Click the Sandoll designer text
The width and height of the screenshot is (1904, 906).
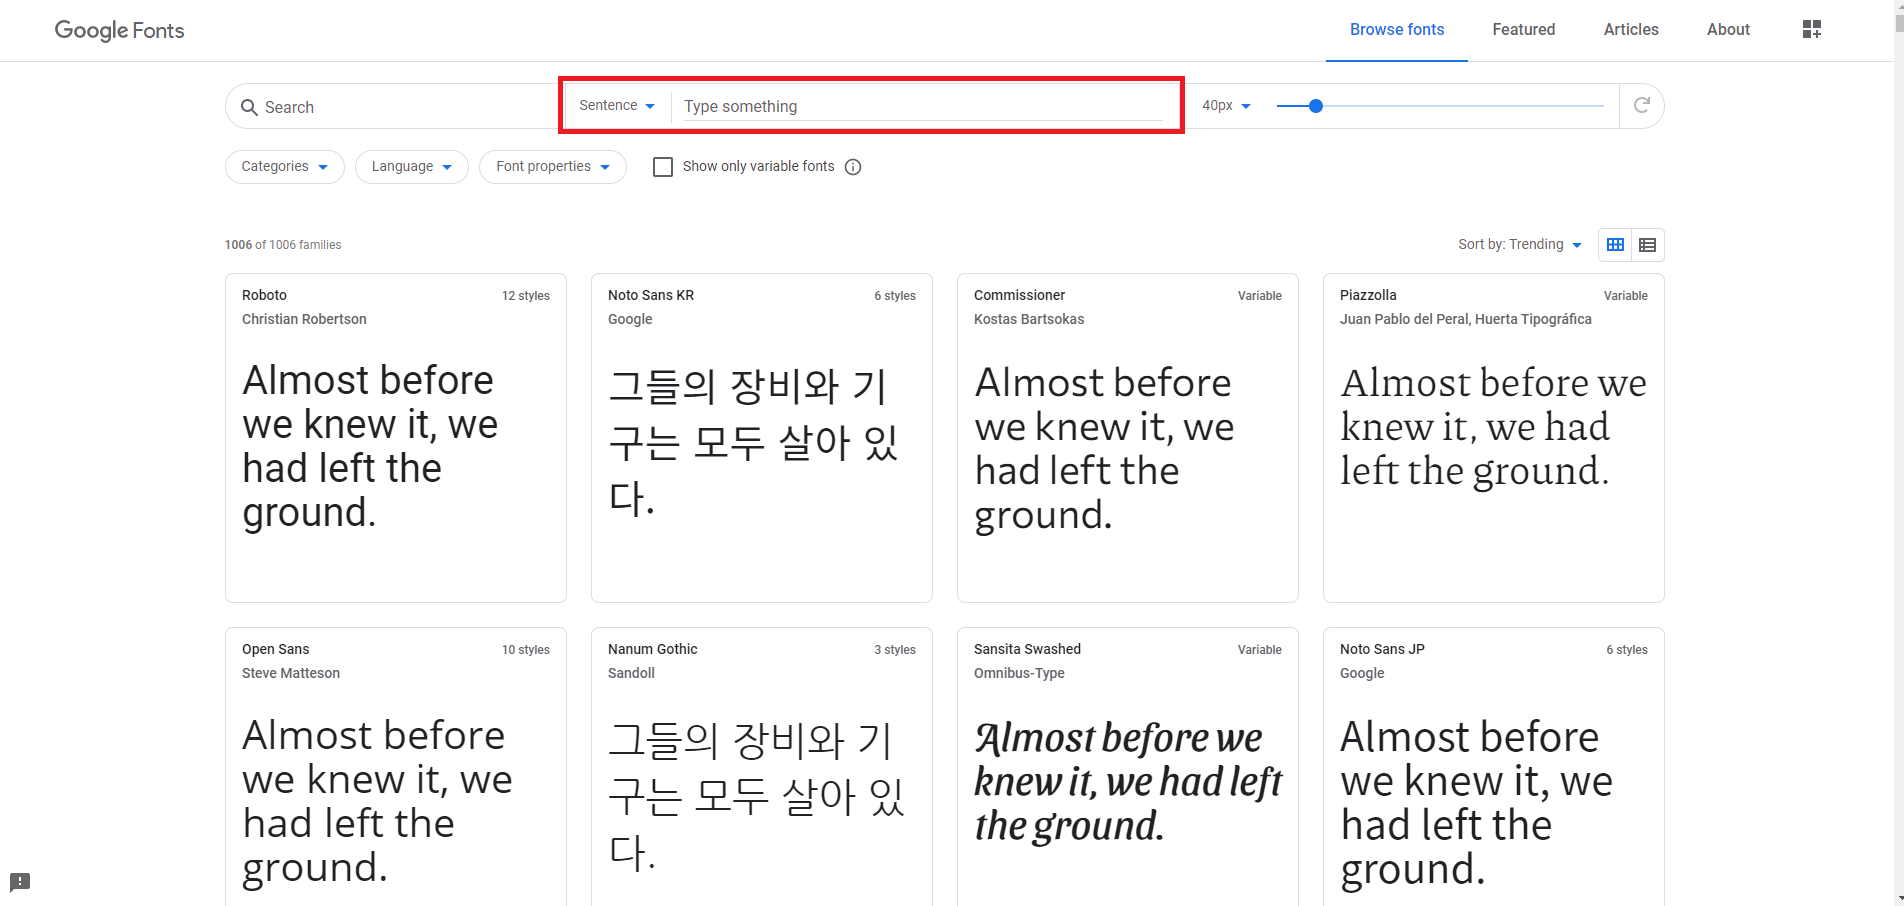tap(631, 673)
